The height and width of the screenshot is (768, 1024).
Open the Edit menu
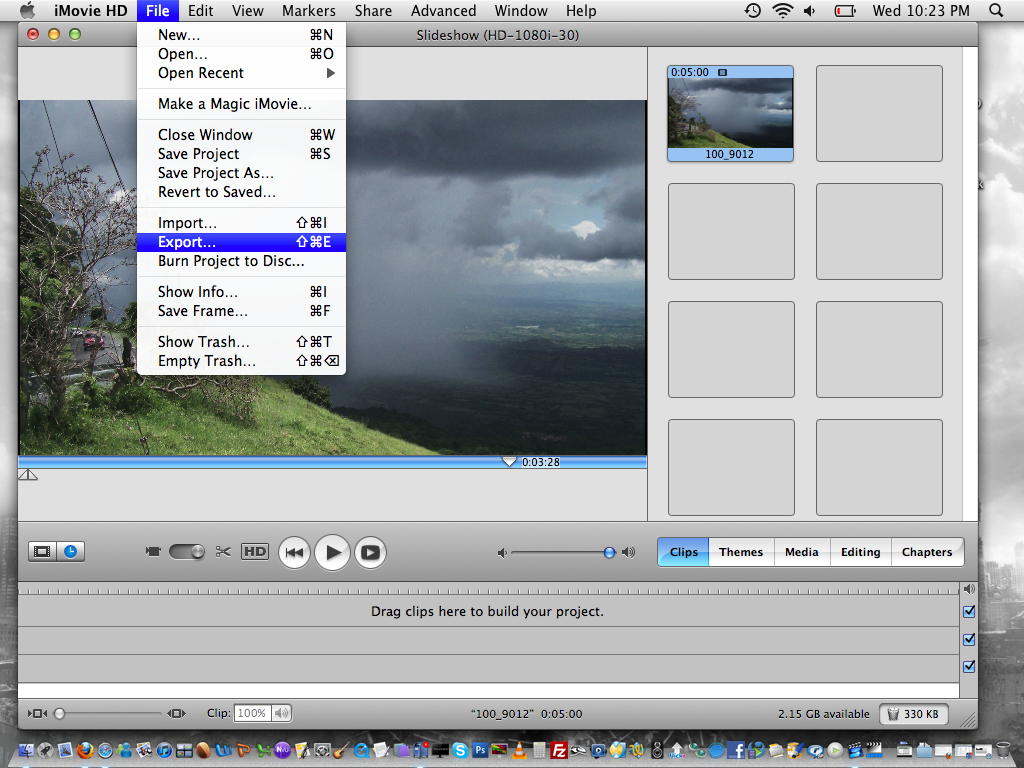pos(200,10)
